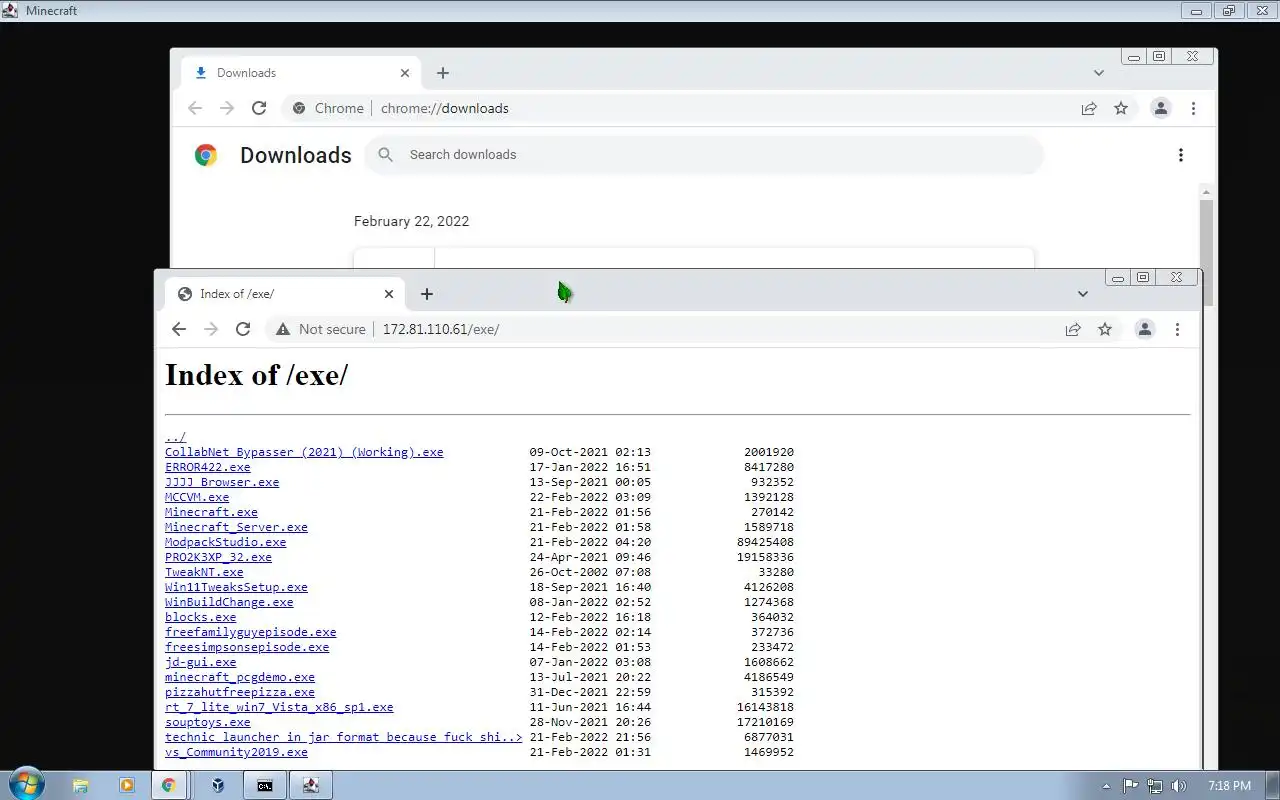The image size is (1280, 800).
Task: Share the 172.81.110.61/exe/ page
Action: pos(1073,329)
